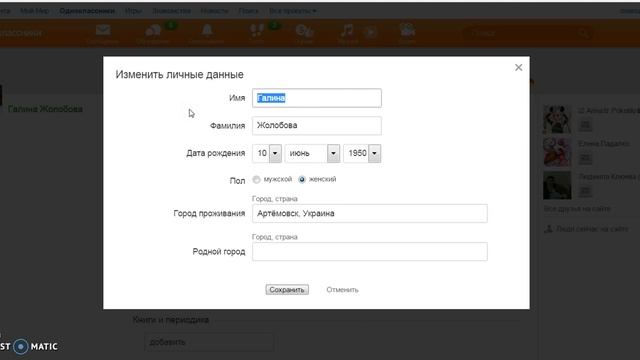Click the small icon under Людмила Клюева's name
The width and height of the screenshot is (640, 360).
click(x=585, y=191)
